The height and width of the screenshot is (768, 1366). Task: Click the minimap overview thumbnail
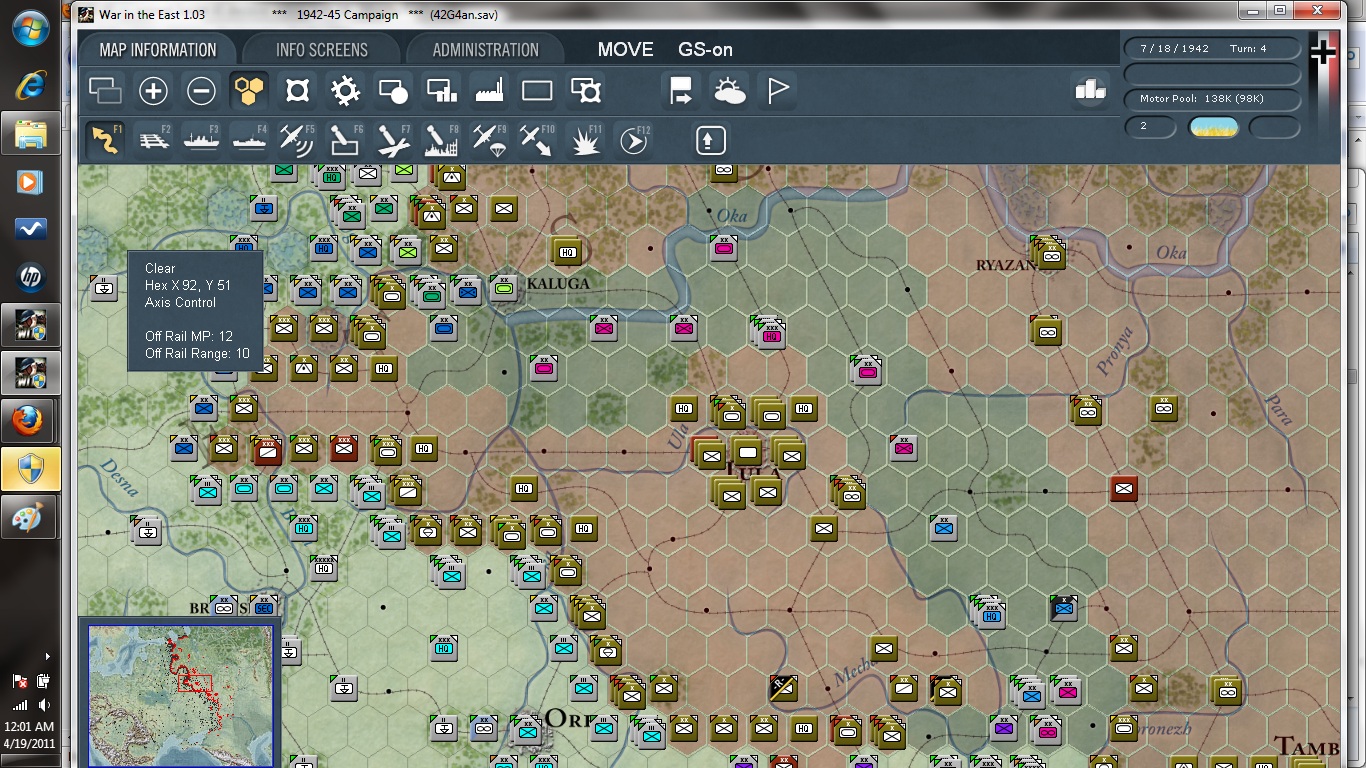point(180,696)
